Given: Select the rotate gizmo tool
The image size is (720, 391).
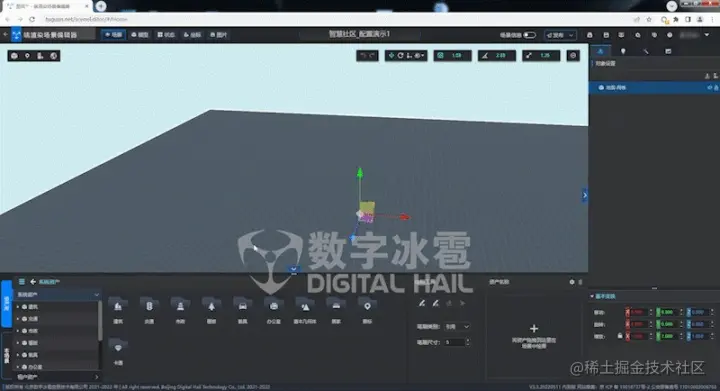Looking at the screenshot, I should click(x=400, y=56).
